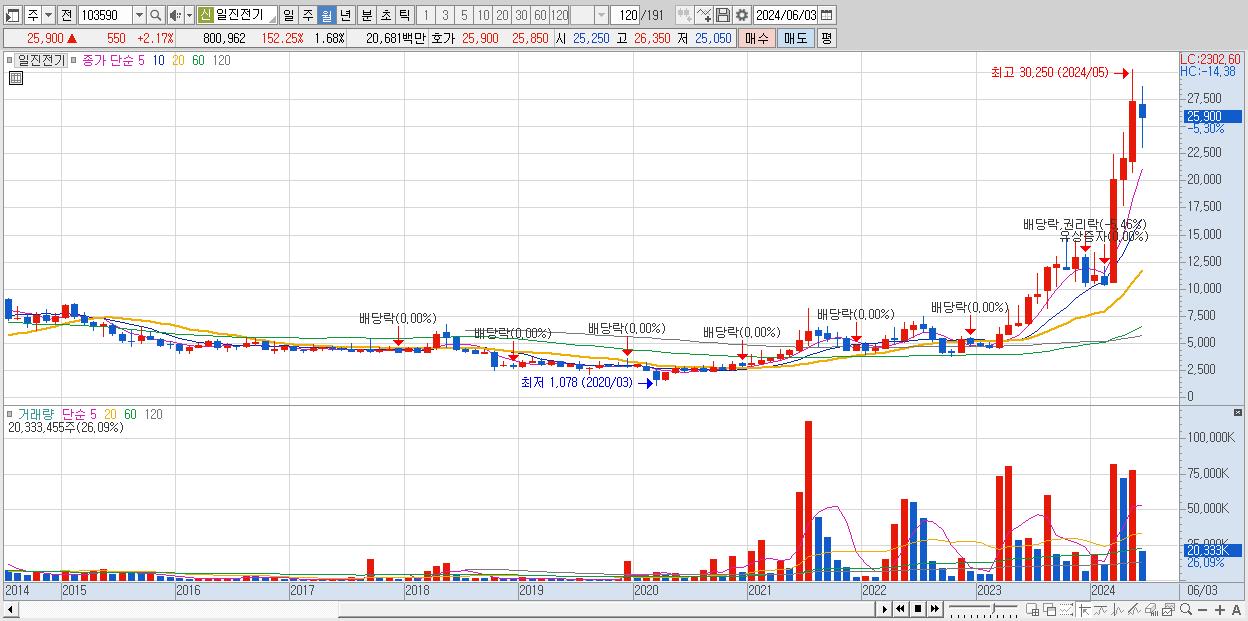Screen dimensions: 1248x621
Task: Click the 일진전기 legend label in chart
Action: [40, 60]
